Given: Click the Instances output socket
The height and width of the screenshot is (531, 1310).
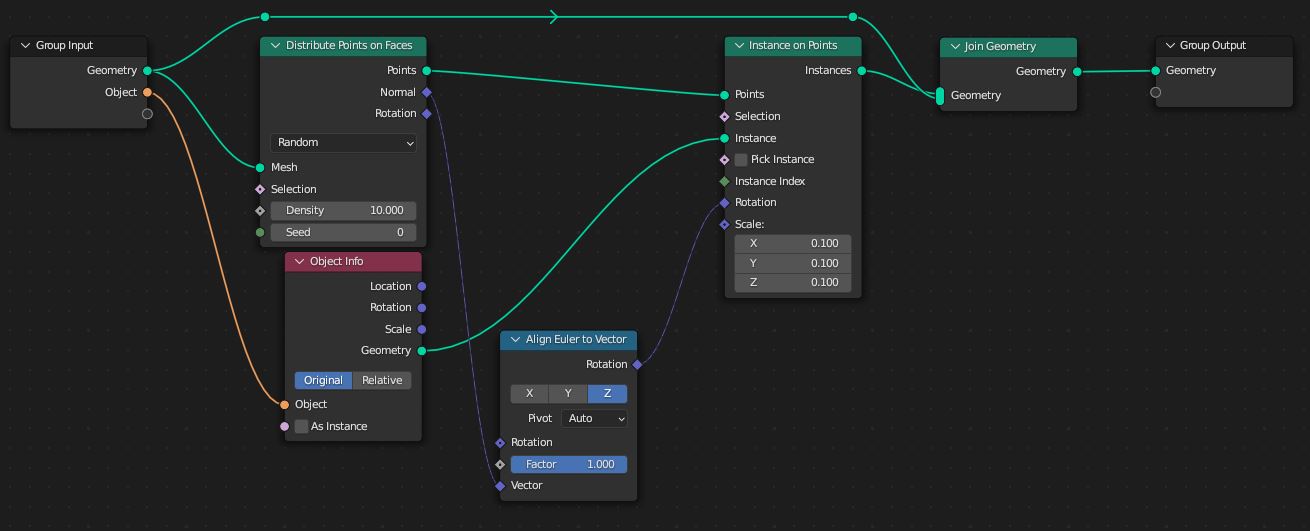Looking at the screenshot, I should coord(862,71).
